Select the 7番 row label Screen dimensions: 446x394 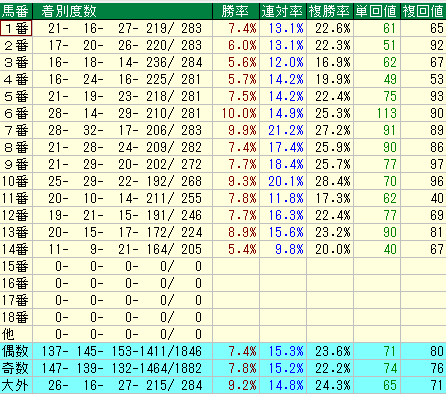pos(16,130)
